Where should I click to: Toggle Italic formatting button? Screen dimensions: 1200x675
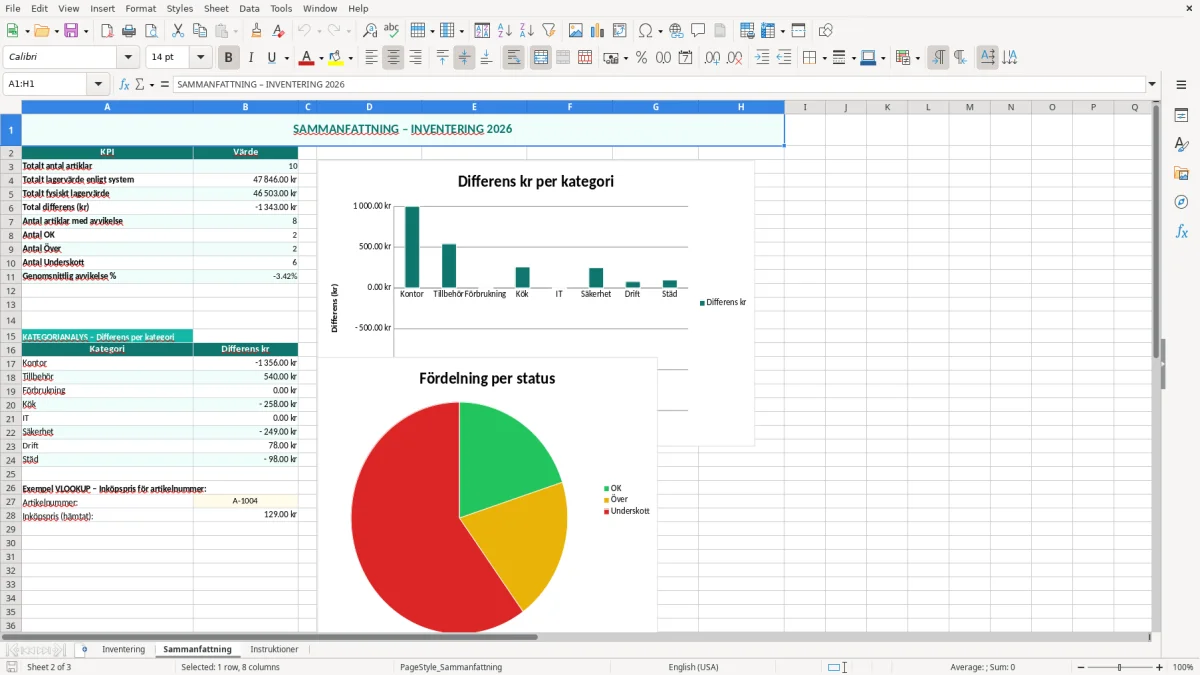pyautogui.click(x=251, y=58)
